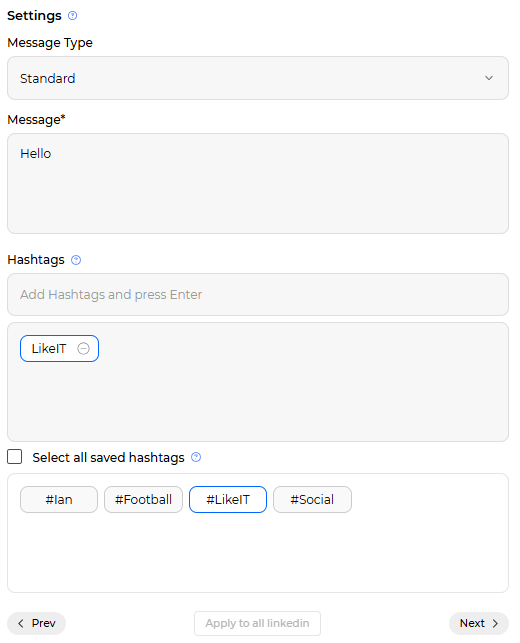Screen dimensions: 520x643
Task: Select the LikeIT chip in the hashtags box
Action: coord(49,349)
